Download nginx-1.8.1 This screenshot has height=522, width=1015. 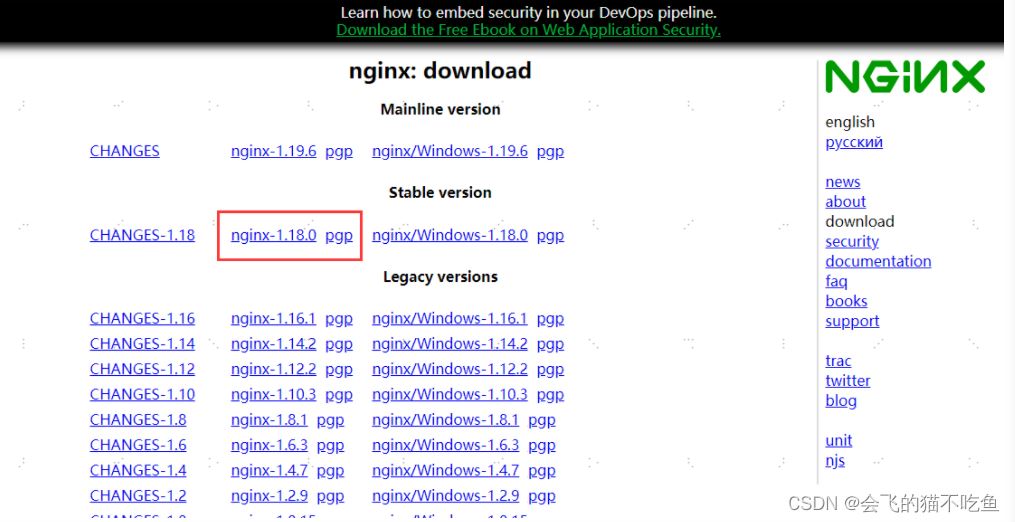[x=269, y=420]
